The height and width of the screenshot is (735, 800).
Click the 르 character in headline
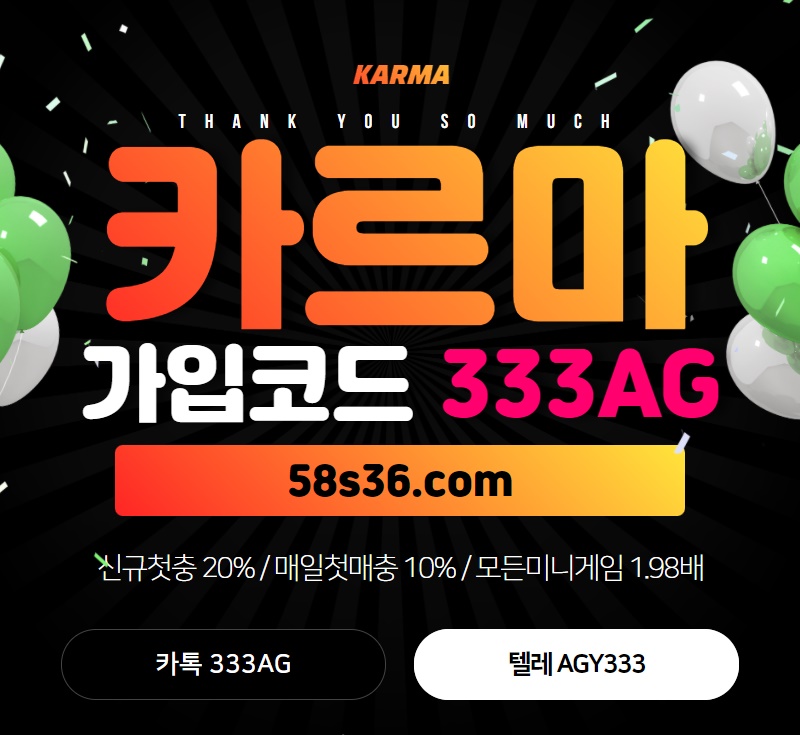pyautogui.click(x=401, y=236)
